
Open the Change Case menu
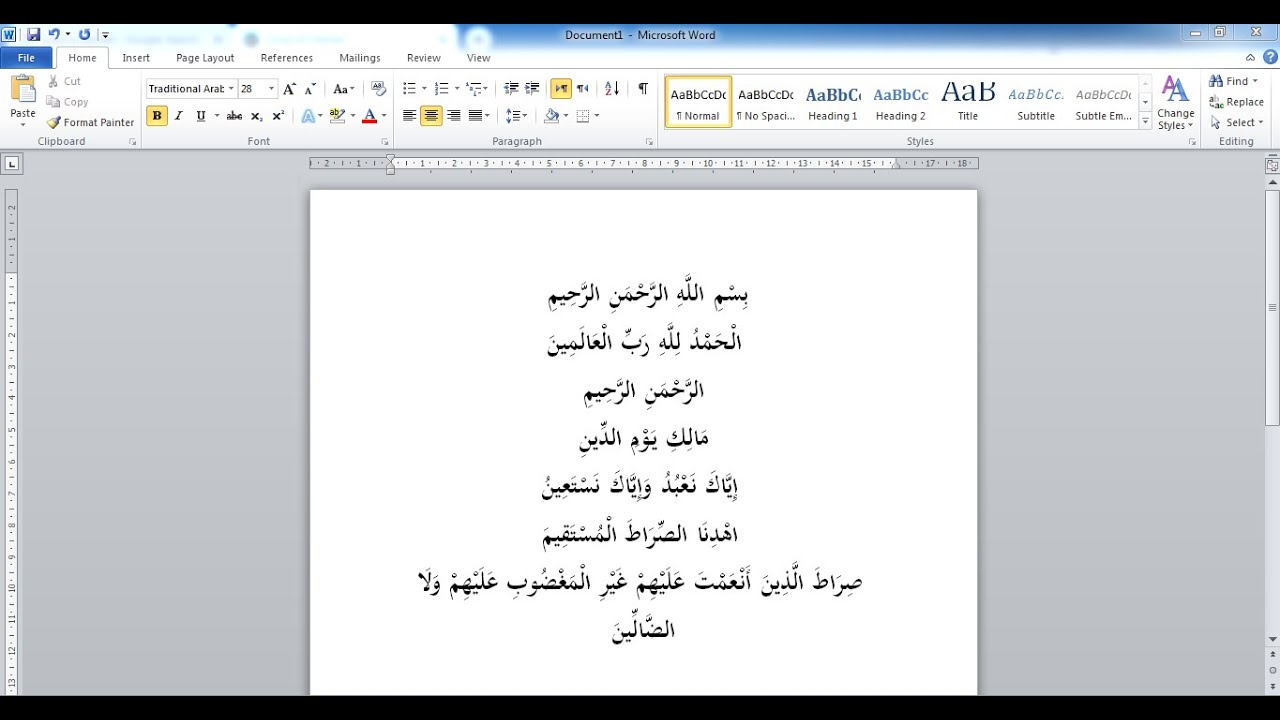pyautogui.click(x=343, y=89)
